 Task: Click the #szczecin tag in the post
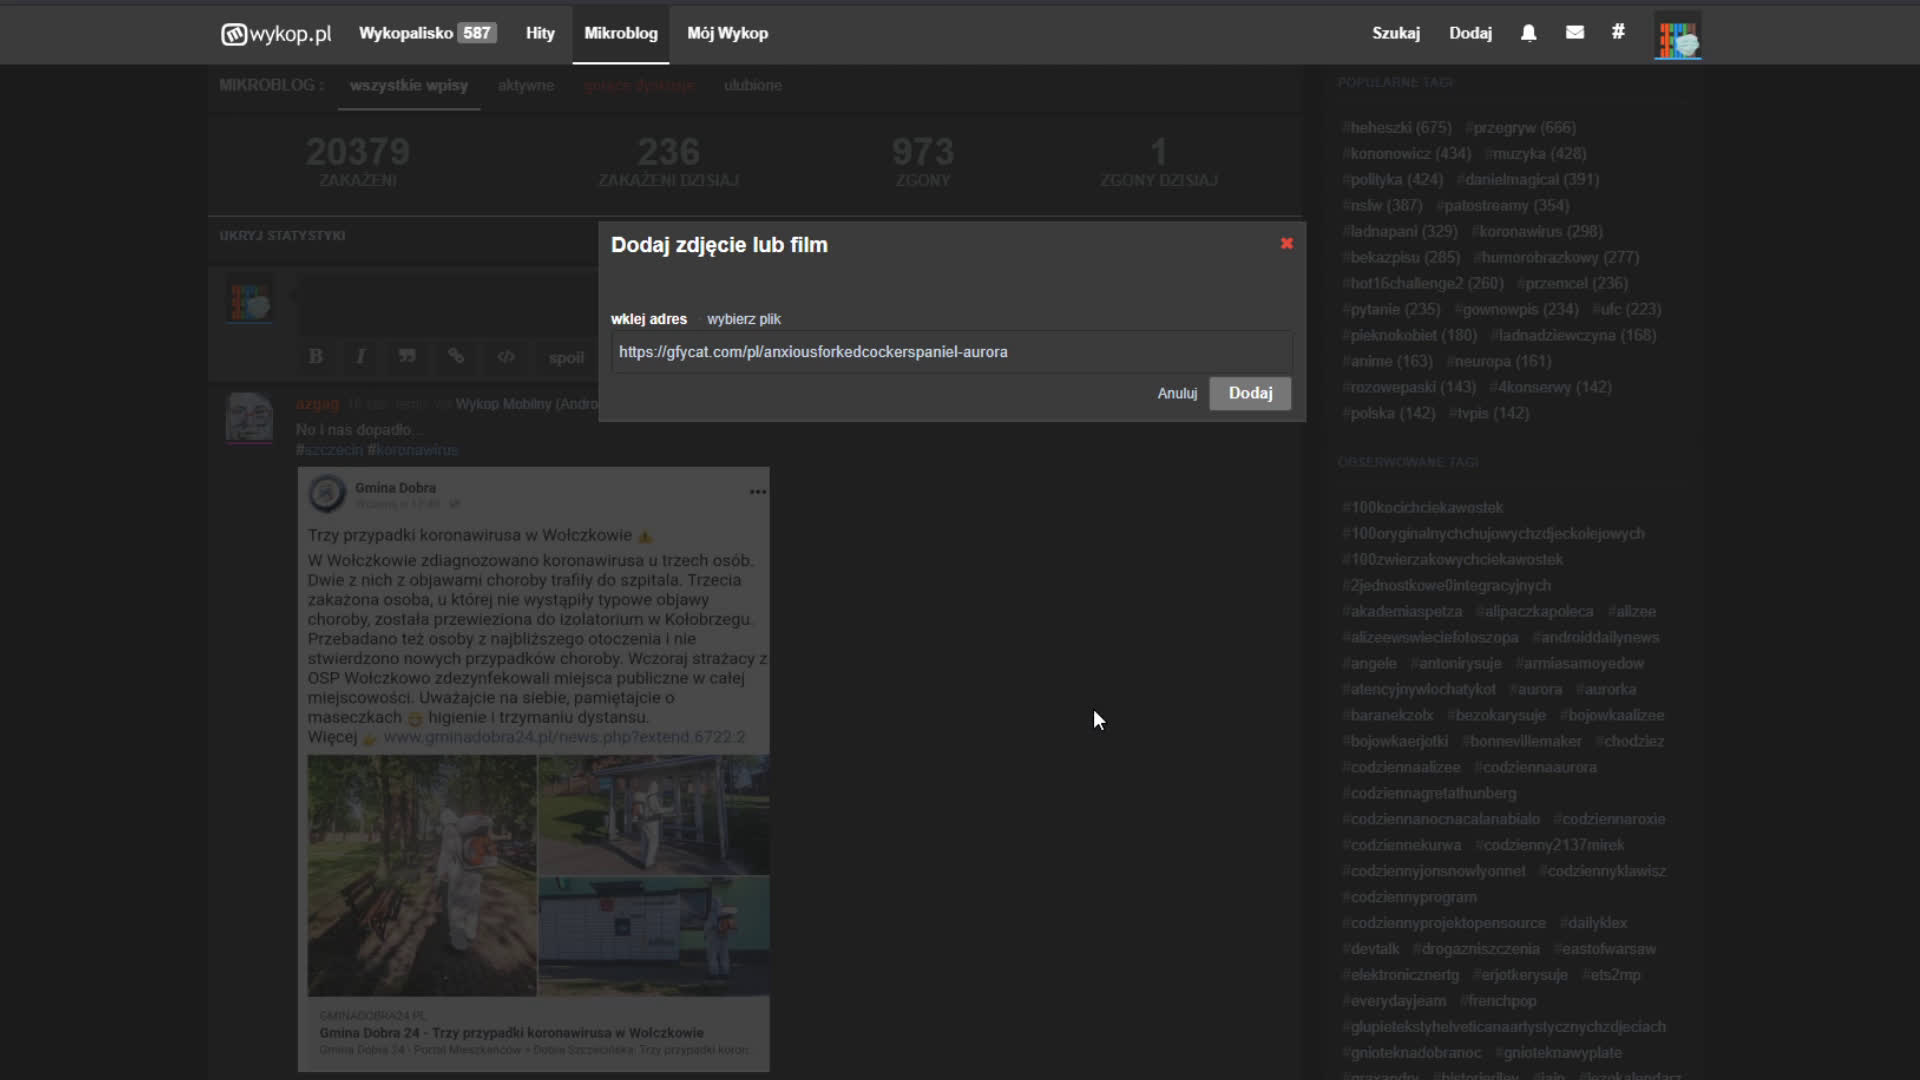click(329, 450)
